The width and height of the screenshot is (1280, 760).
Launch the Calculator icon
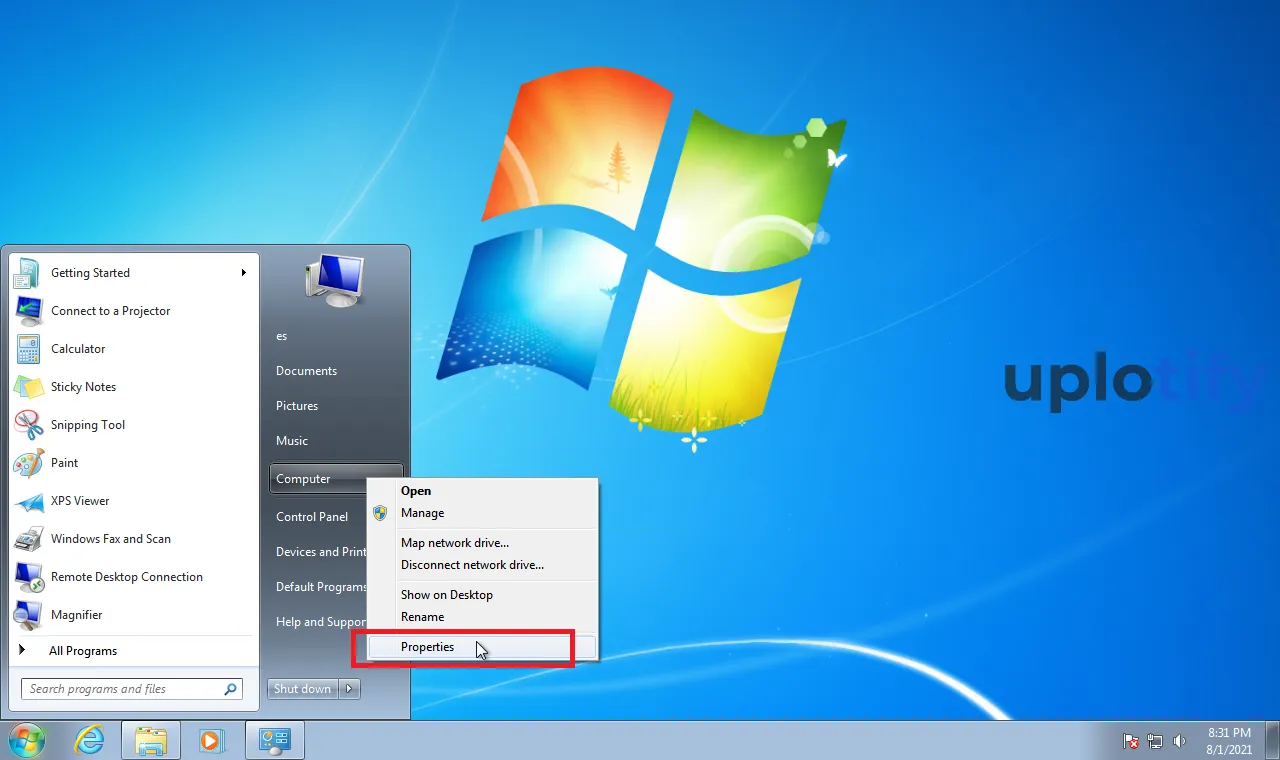(28, 349)
